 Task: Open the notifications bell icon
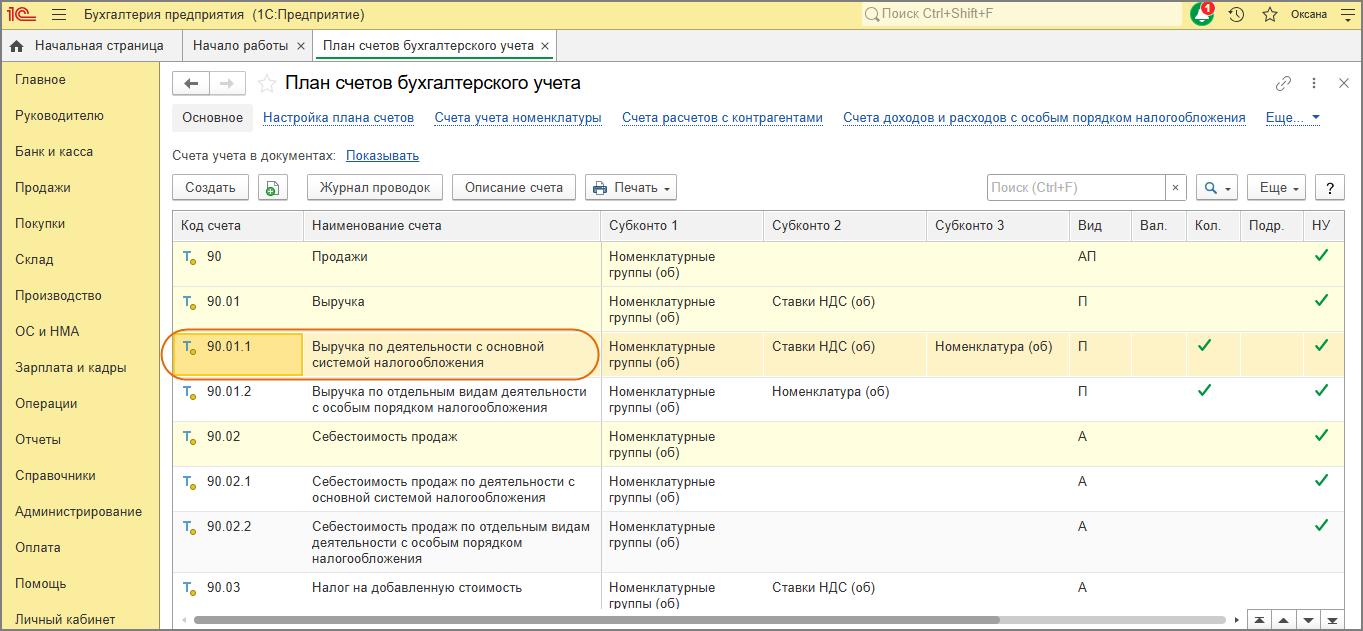tap(1202, 15)
